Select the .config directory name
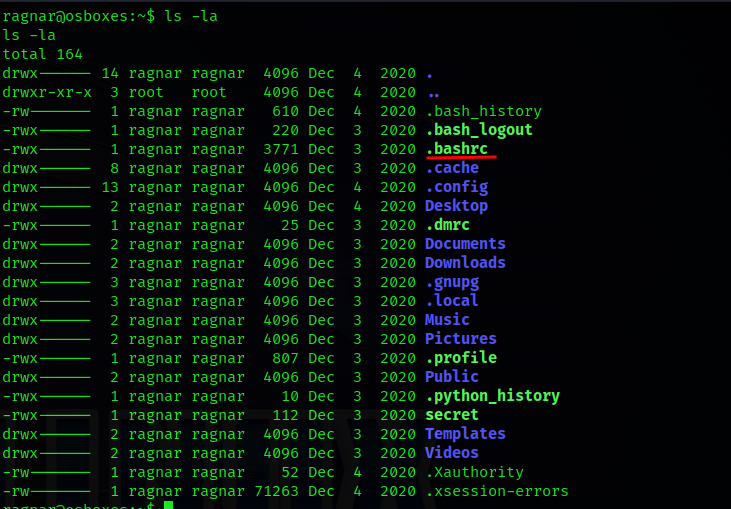 (456, 187)
